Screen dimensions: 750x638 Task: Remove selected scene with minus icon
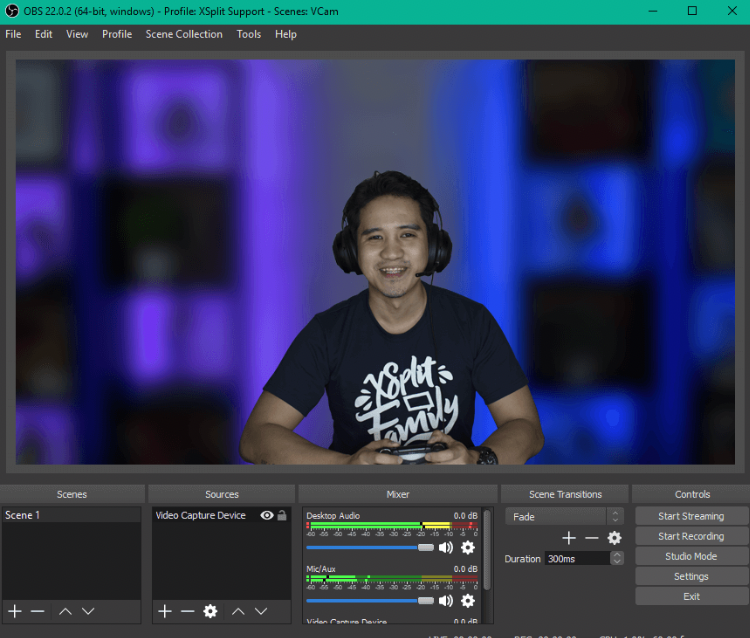(x=37, y=611)
